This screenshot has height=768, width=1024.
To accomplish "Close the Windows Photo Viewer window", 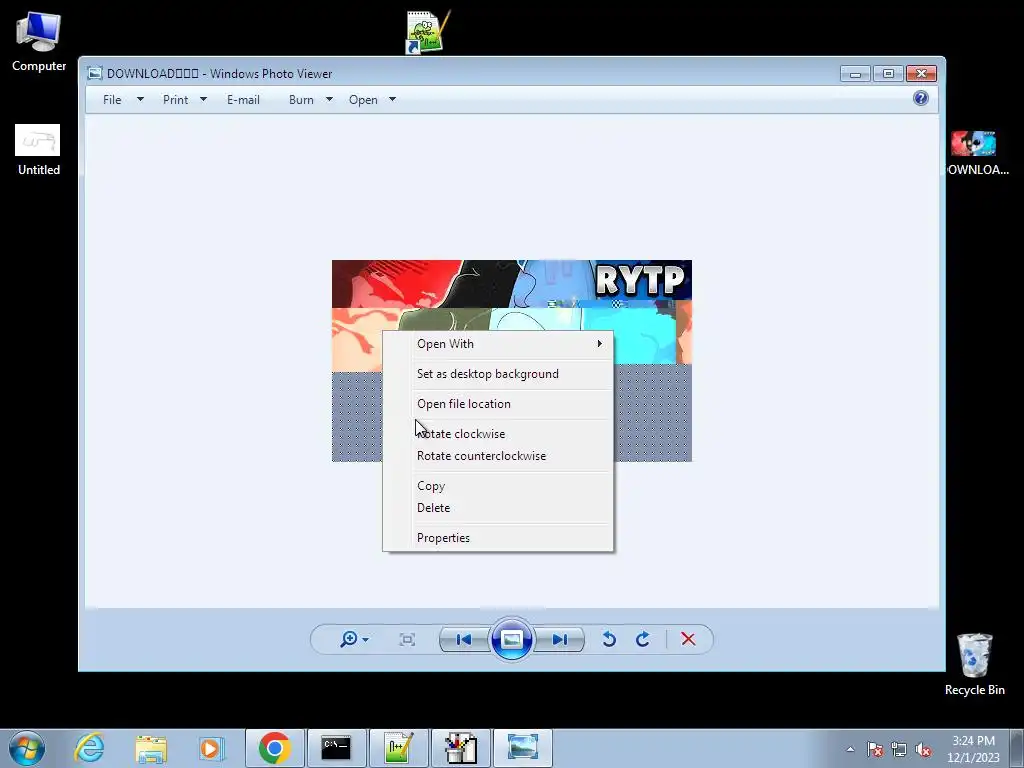I will [921, 74].
